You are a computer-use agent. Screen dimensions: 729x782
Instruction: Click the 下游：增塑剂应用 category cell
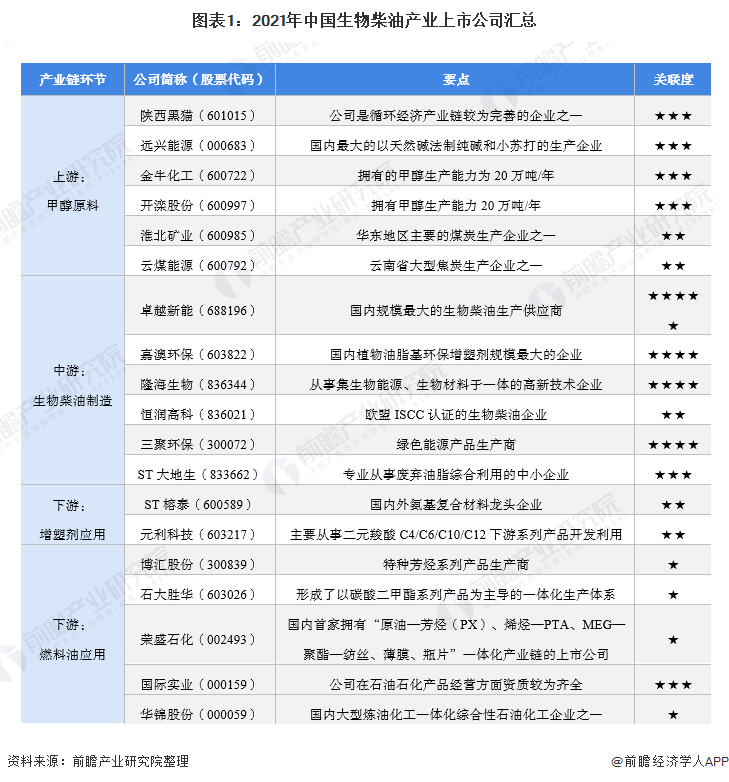(73, 519)
